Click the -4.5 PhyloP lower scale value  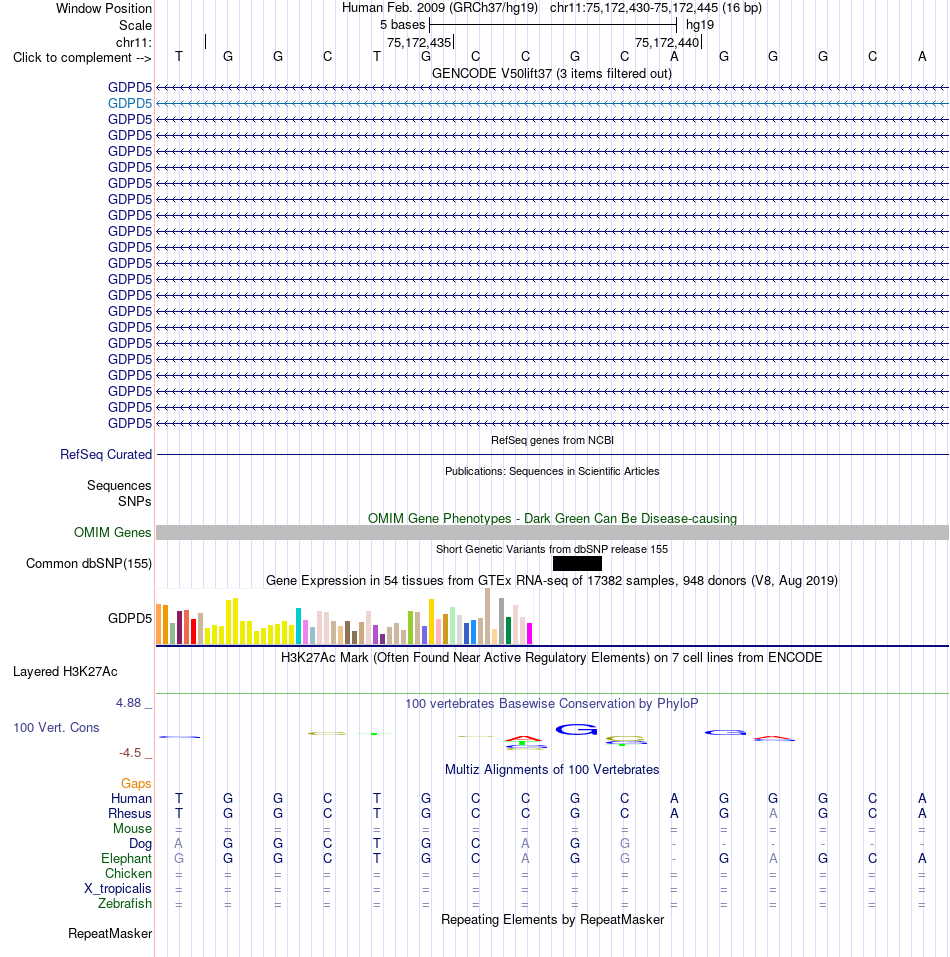coord(130,753)
